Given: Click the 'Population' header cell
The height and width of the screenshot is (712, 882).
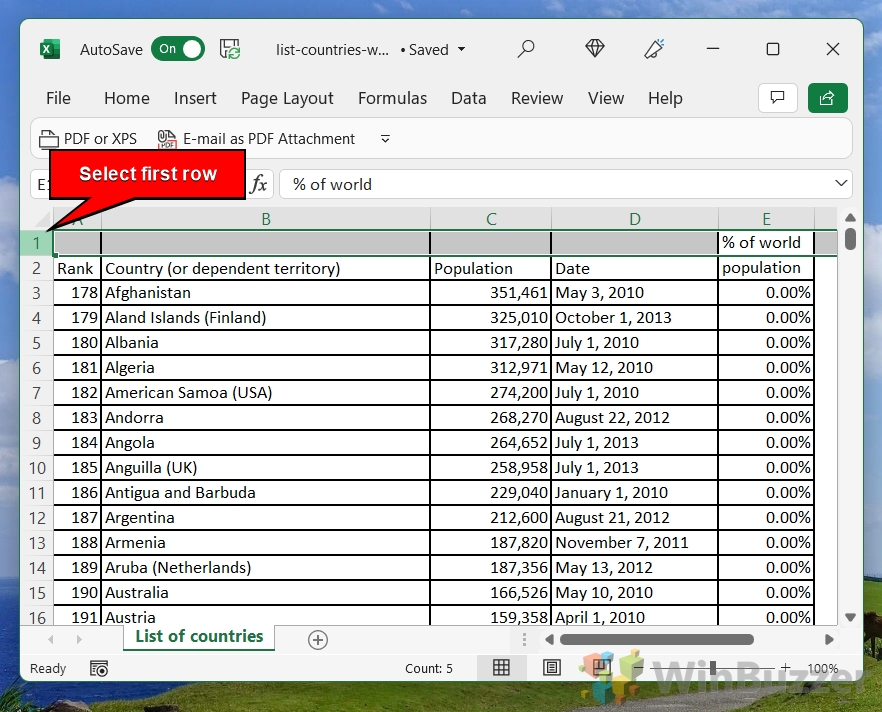Looking at the screenshot, I should click(x=490, y=268).
